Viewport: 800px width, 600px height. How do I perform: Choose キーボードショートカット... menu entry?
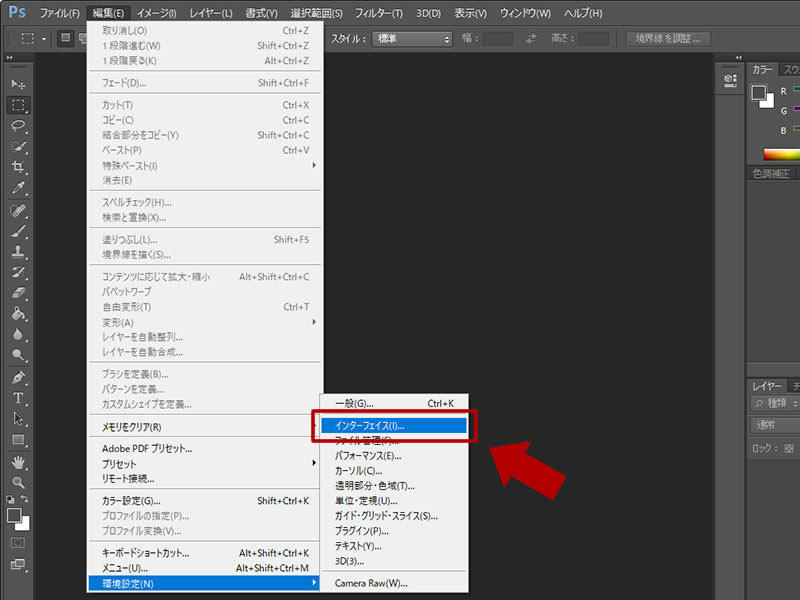point(204,553)
